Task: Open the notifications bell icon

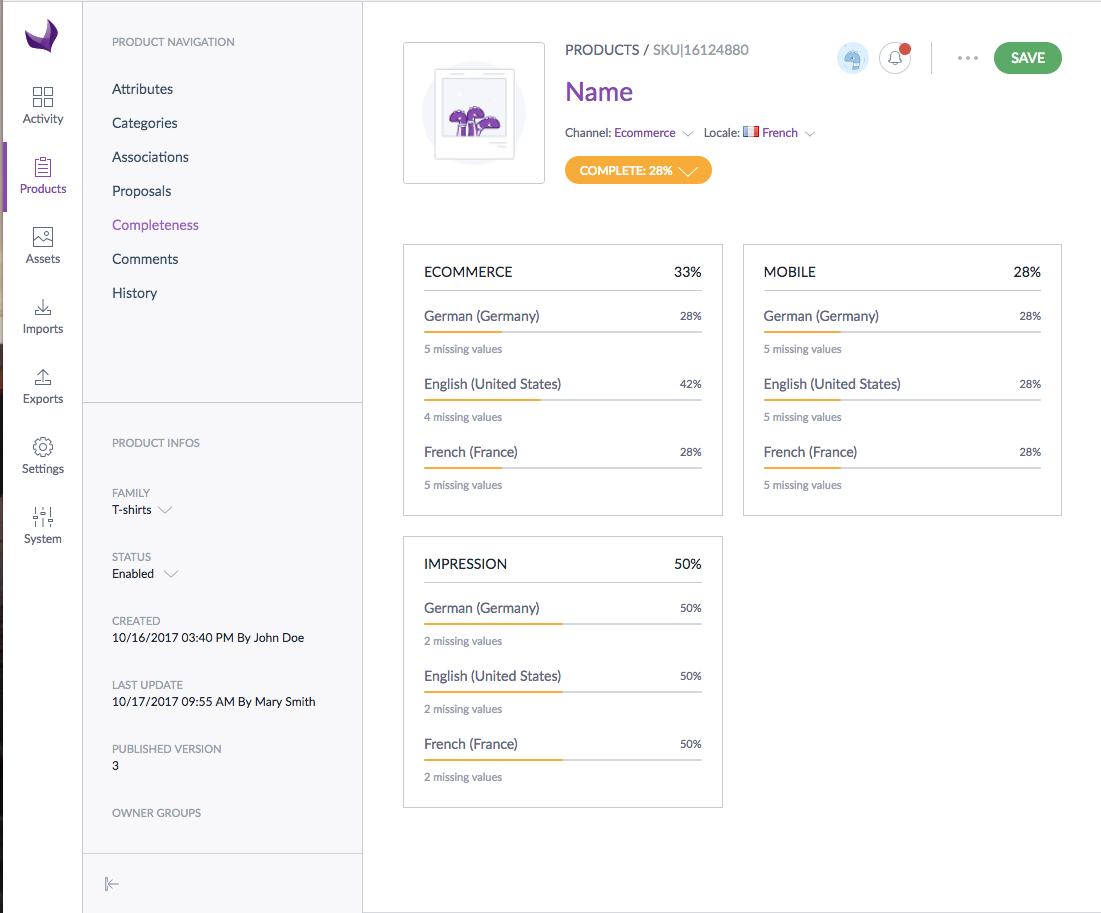Action: point(894,58)
